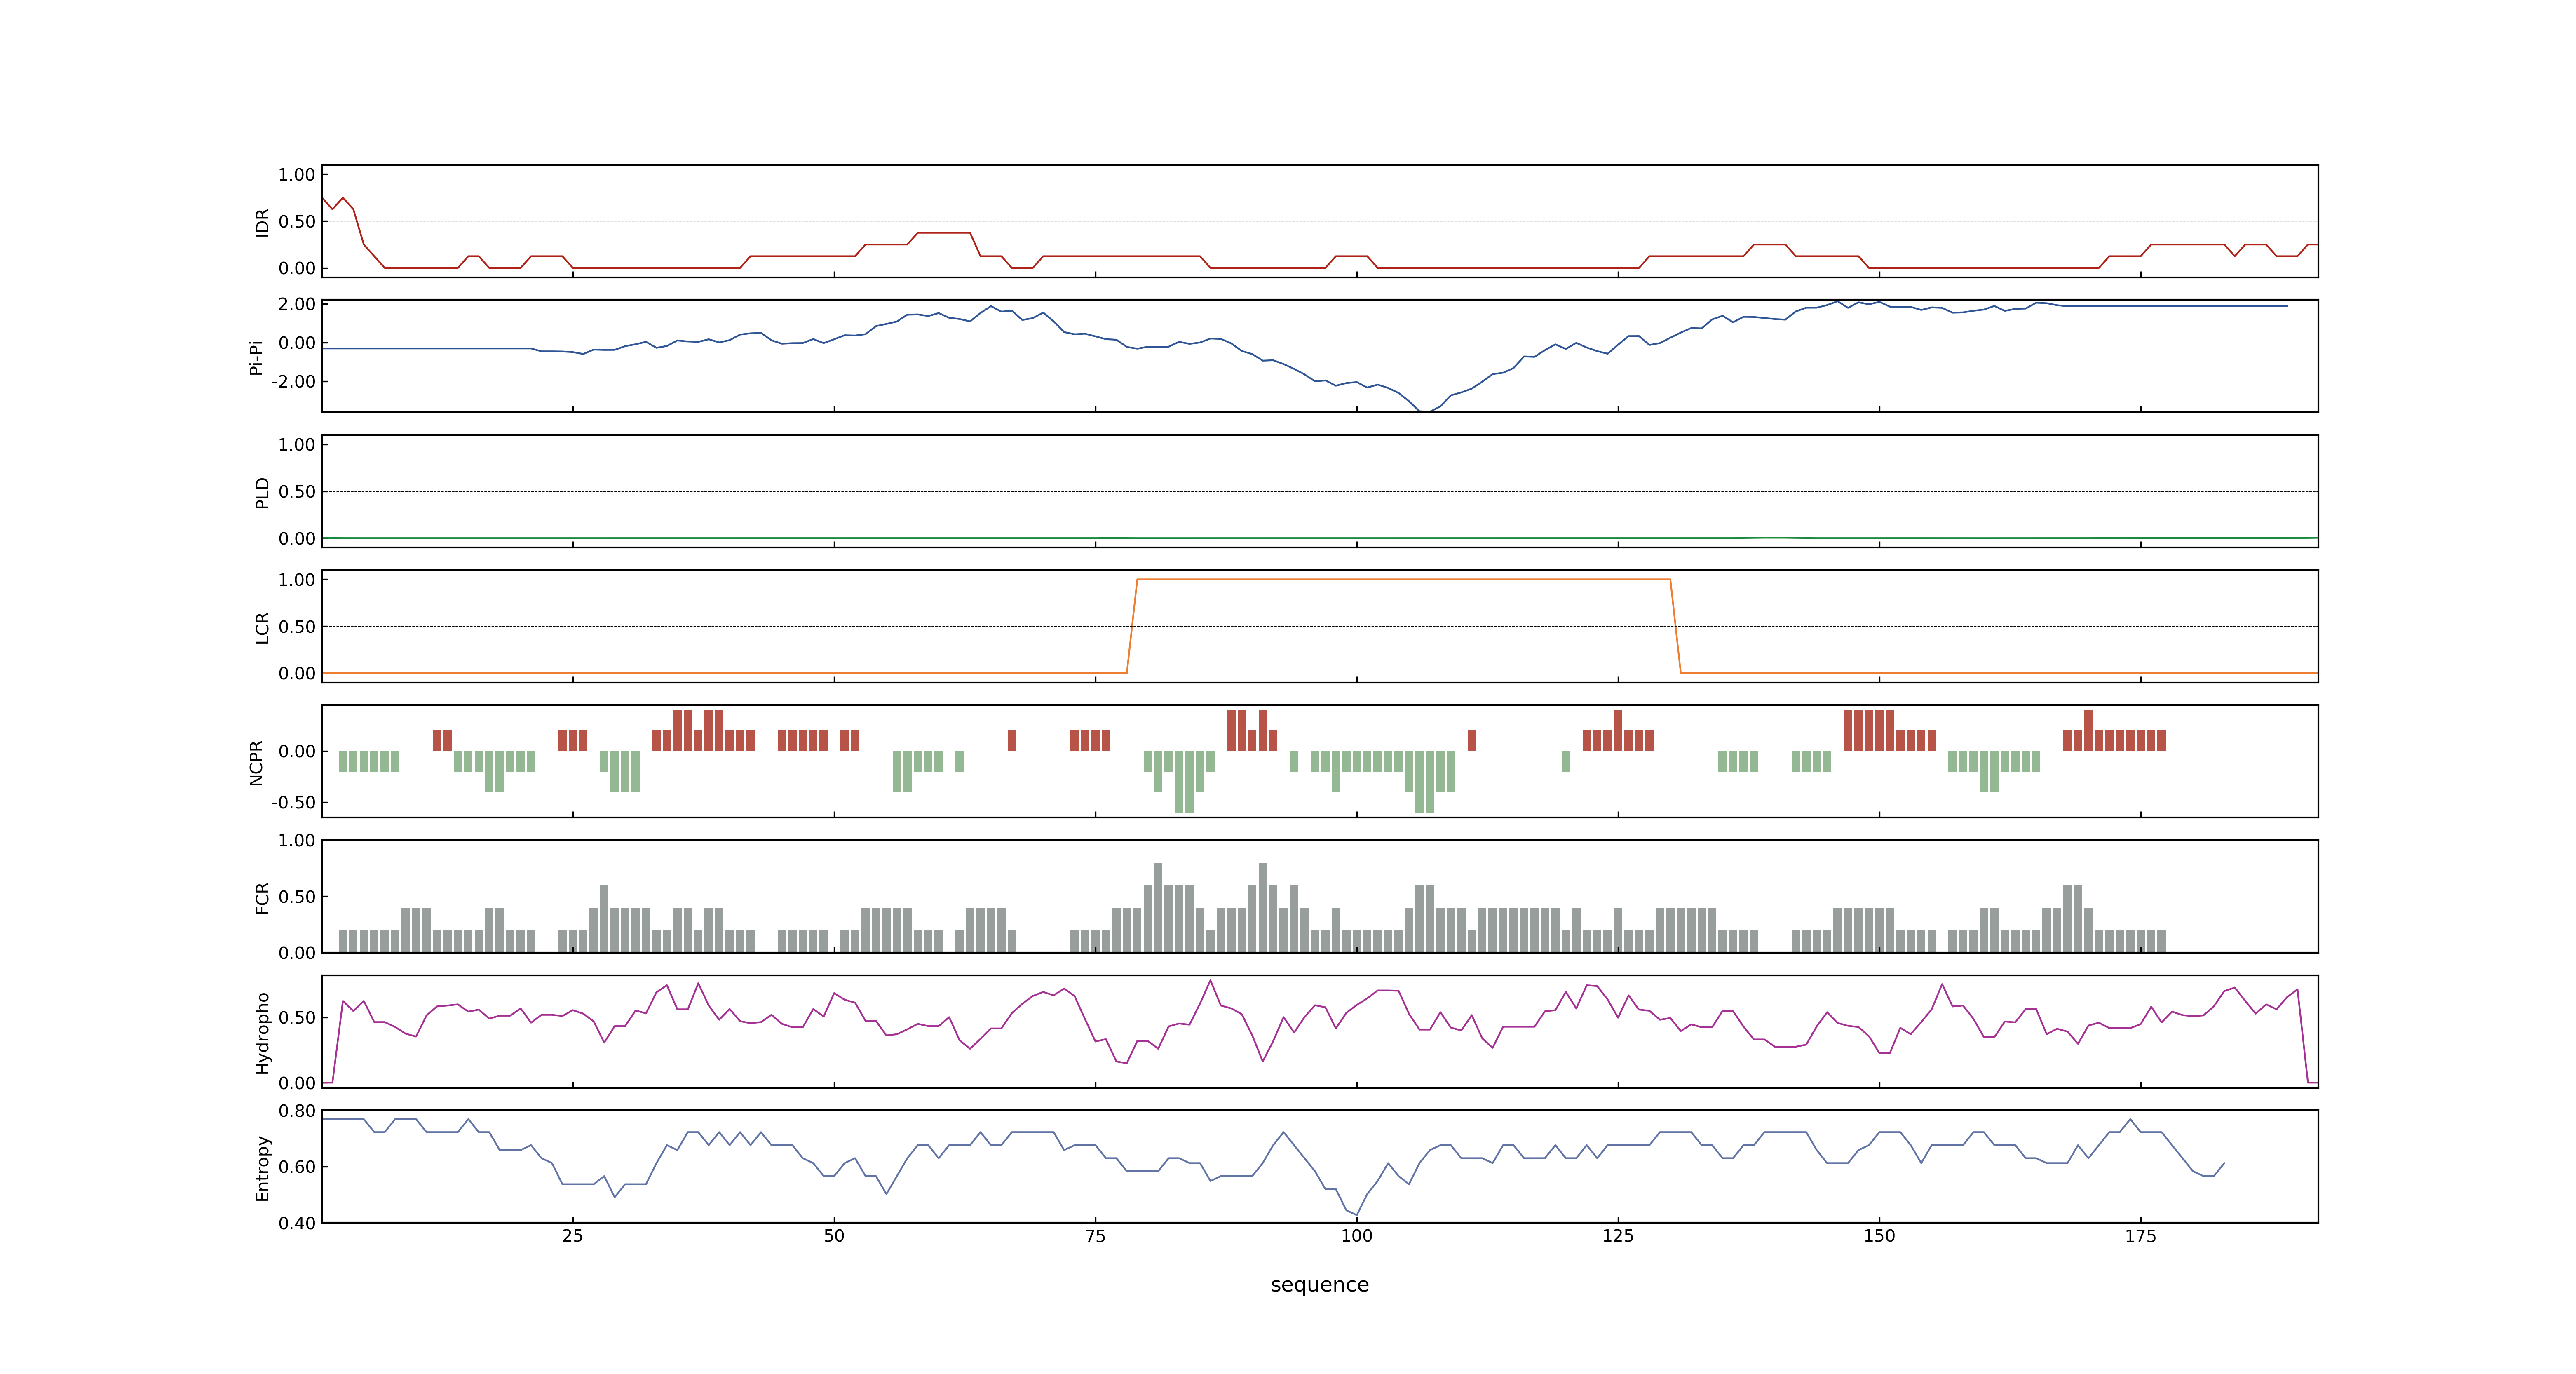2576x1374 pixels.
Task: Click the 1.00 tick on LCR axis
Action: coord(297,580)
